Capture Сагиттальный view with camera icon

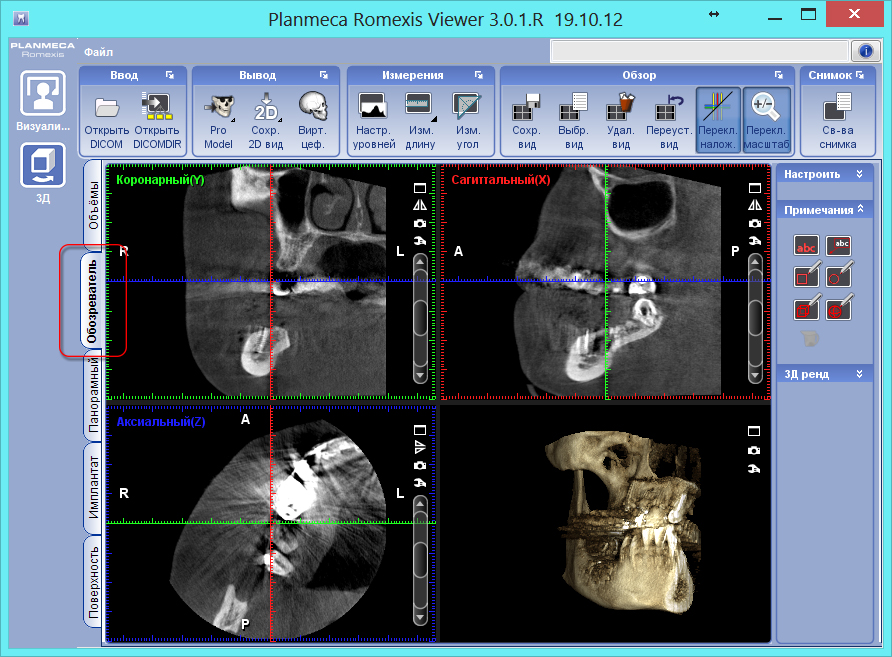point(755,224)
